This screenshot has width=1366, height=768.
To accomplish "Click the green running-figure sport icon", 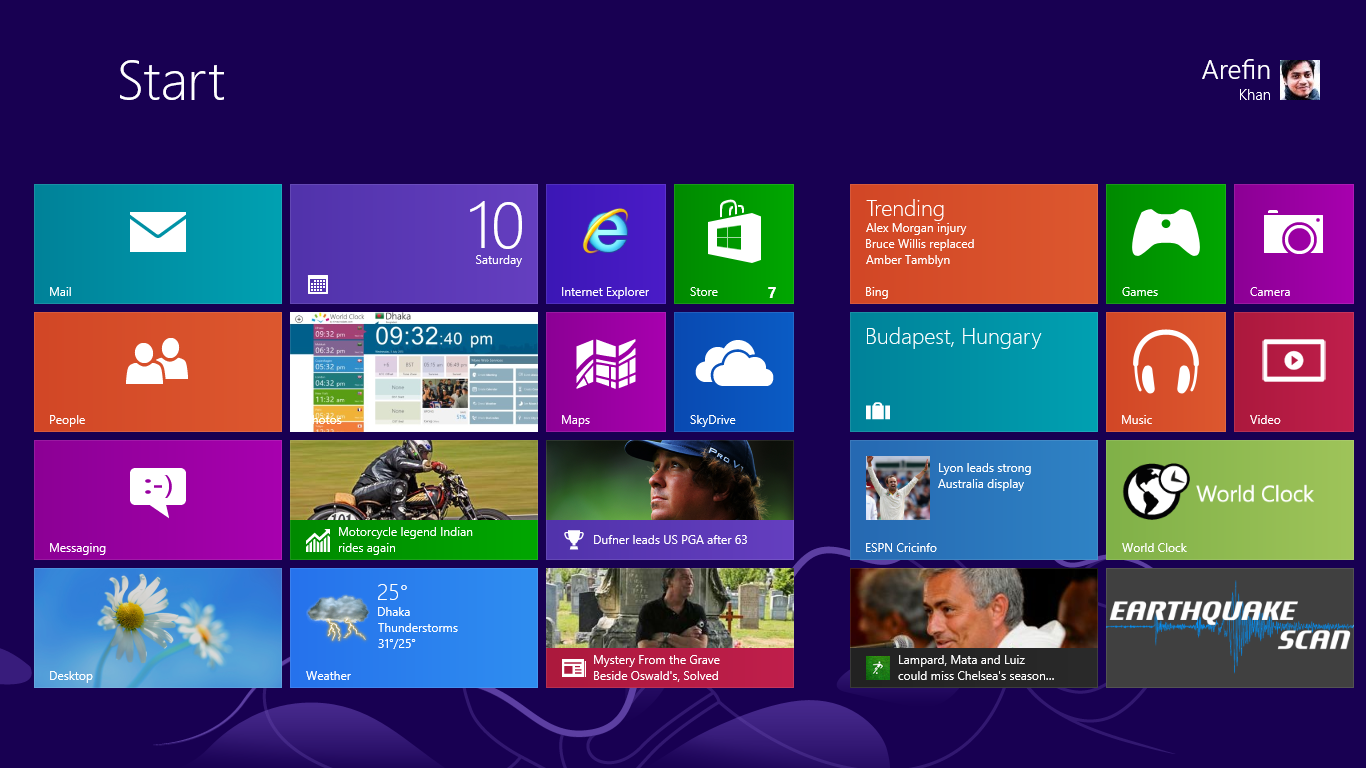I will click(x=877, y=668).
